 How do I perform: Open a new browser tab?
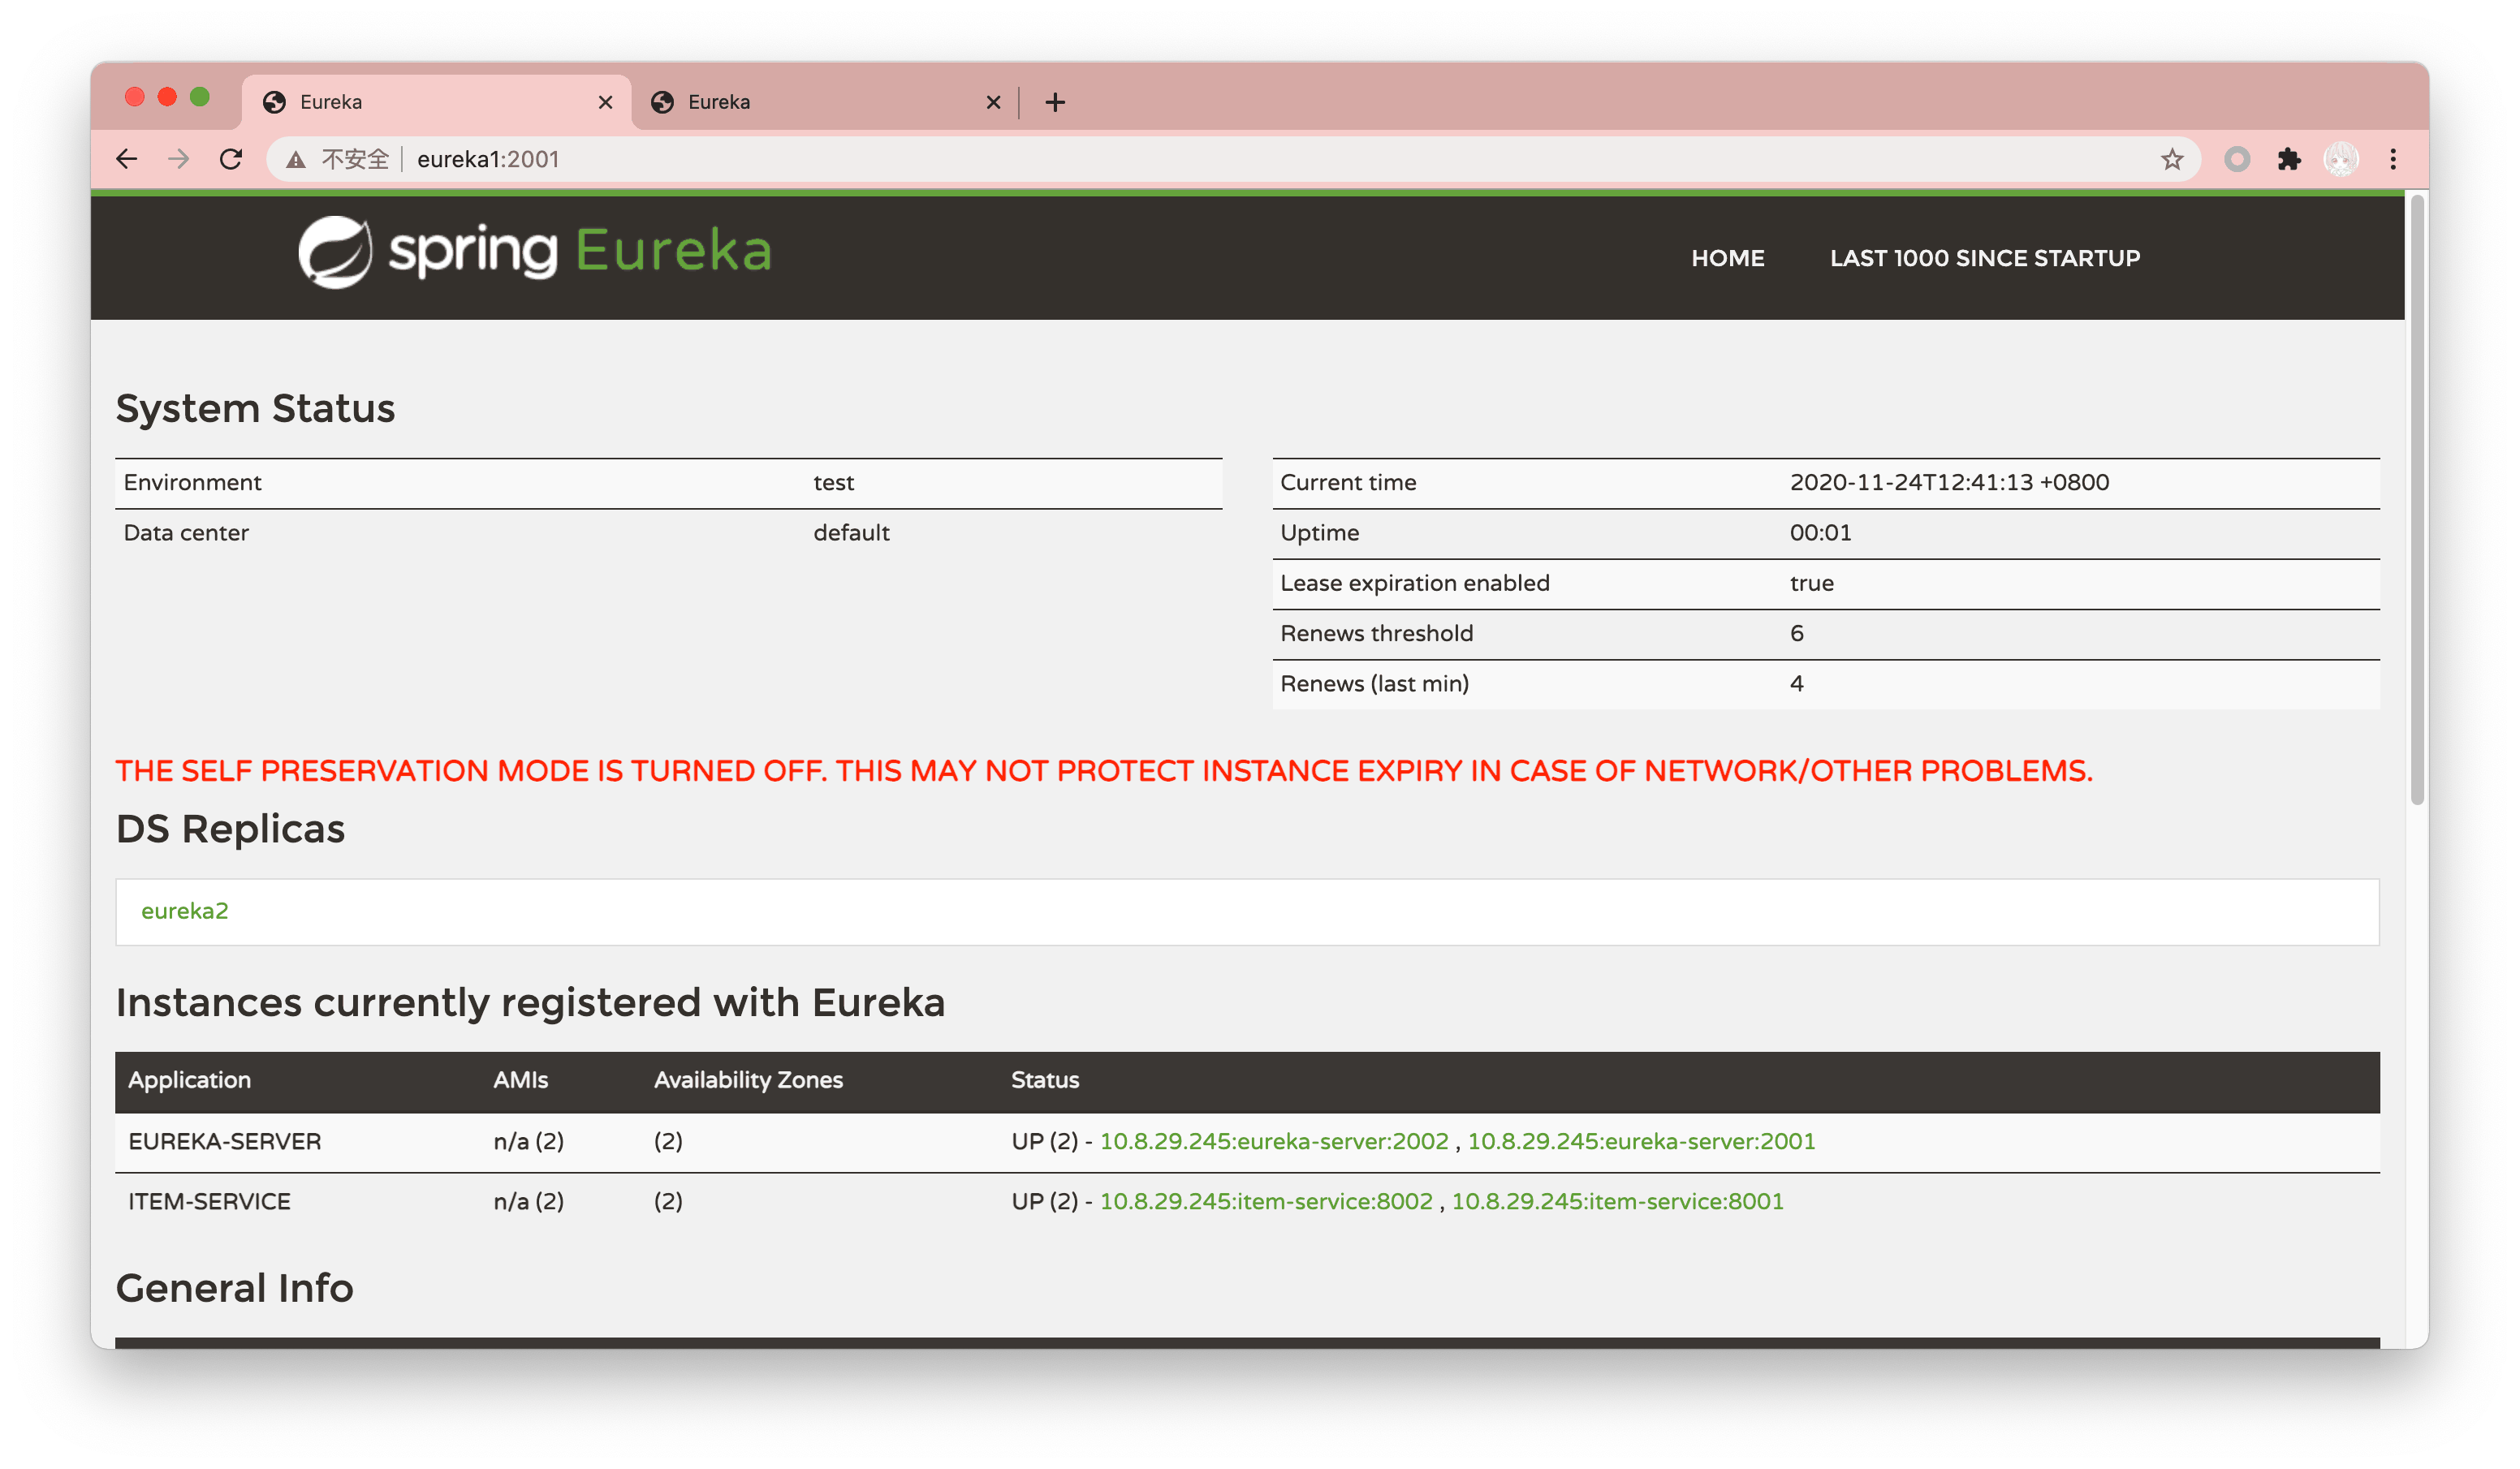pos(1055,102)
